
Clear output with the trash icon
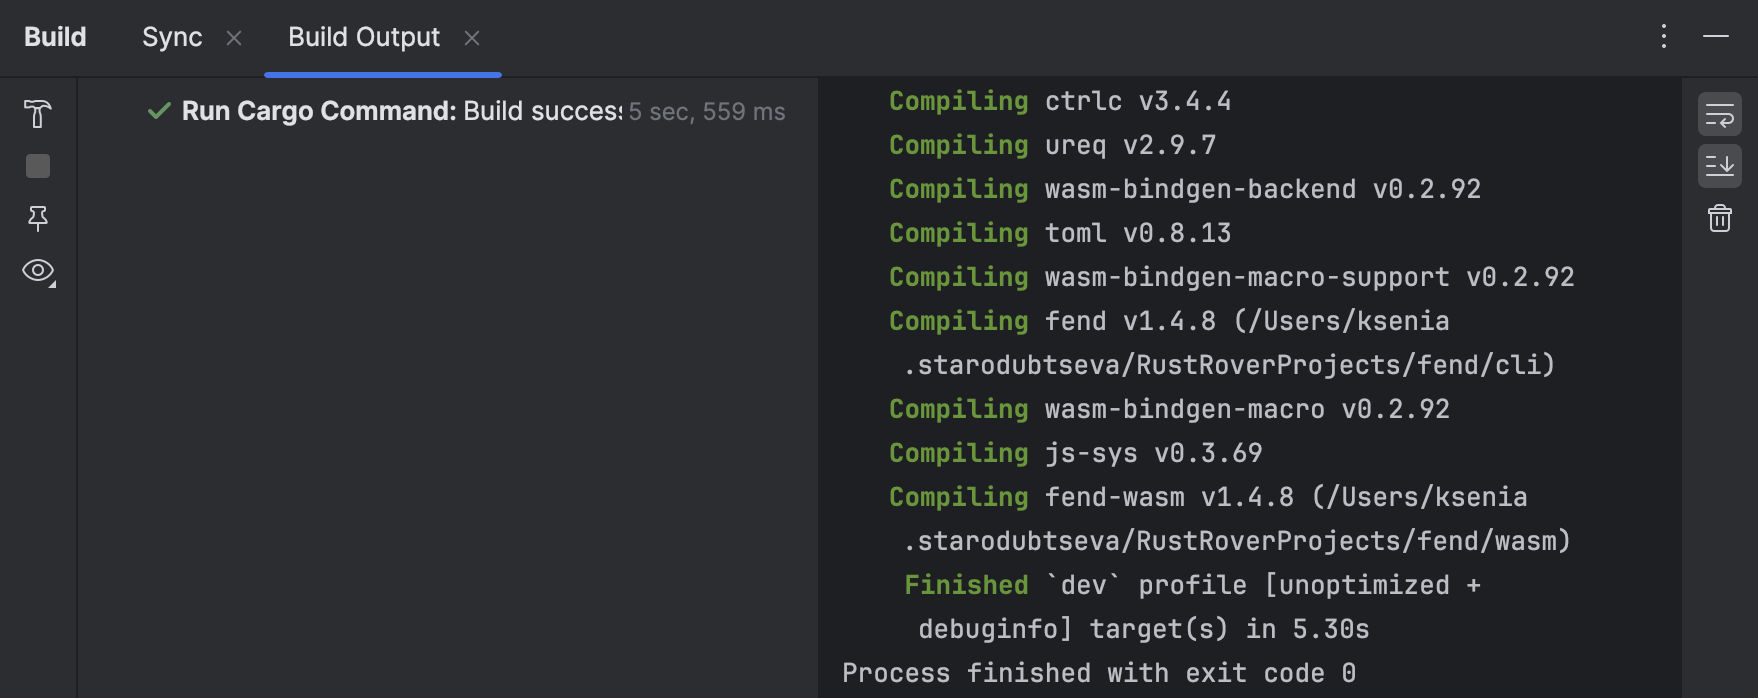[x=1719, y=218]
